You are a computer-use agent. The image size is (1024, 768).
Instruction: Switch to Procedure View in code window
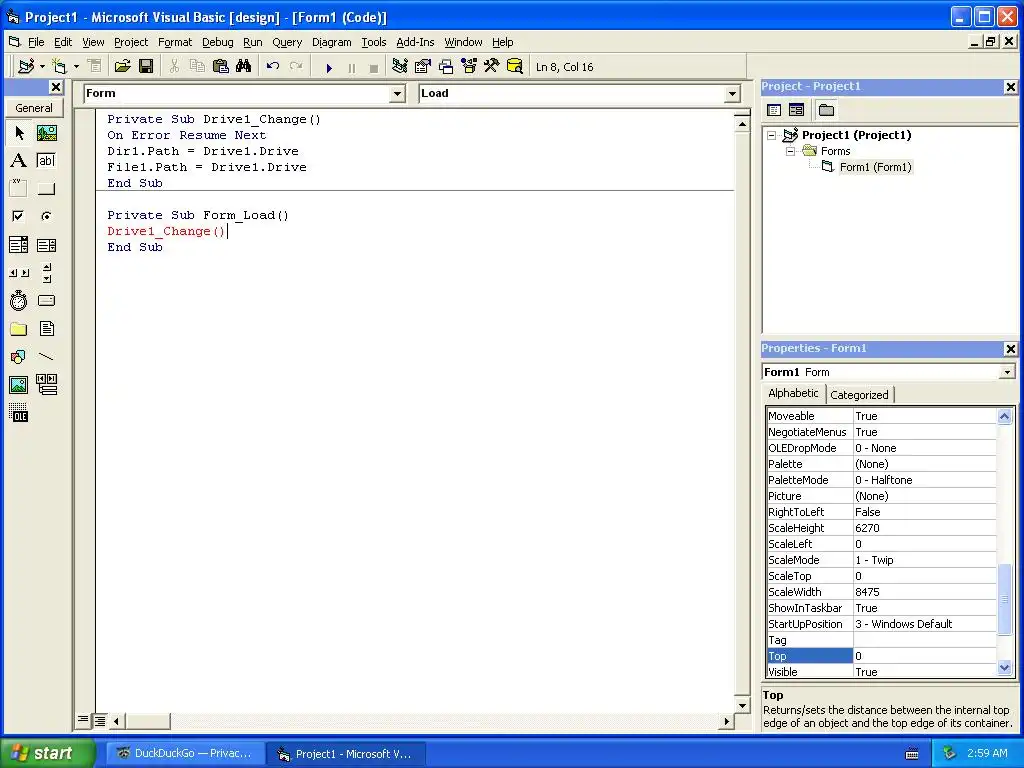coord(83,720)
